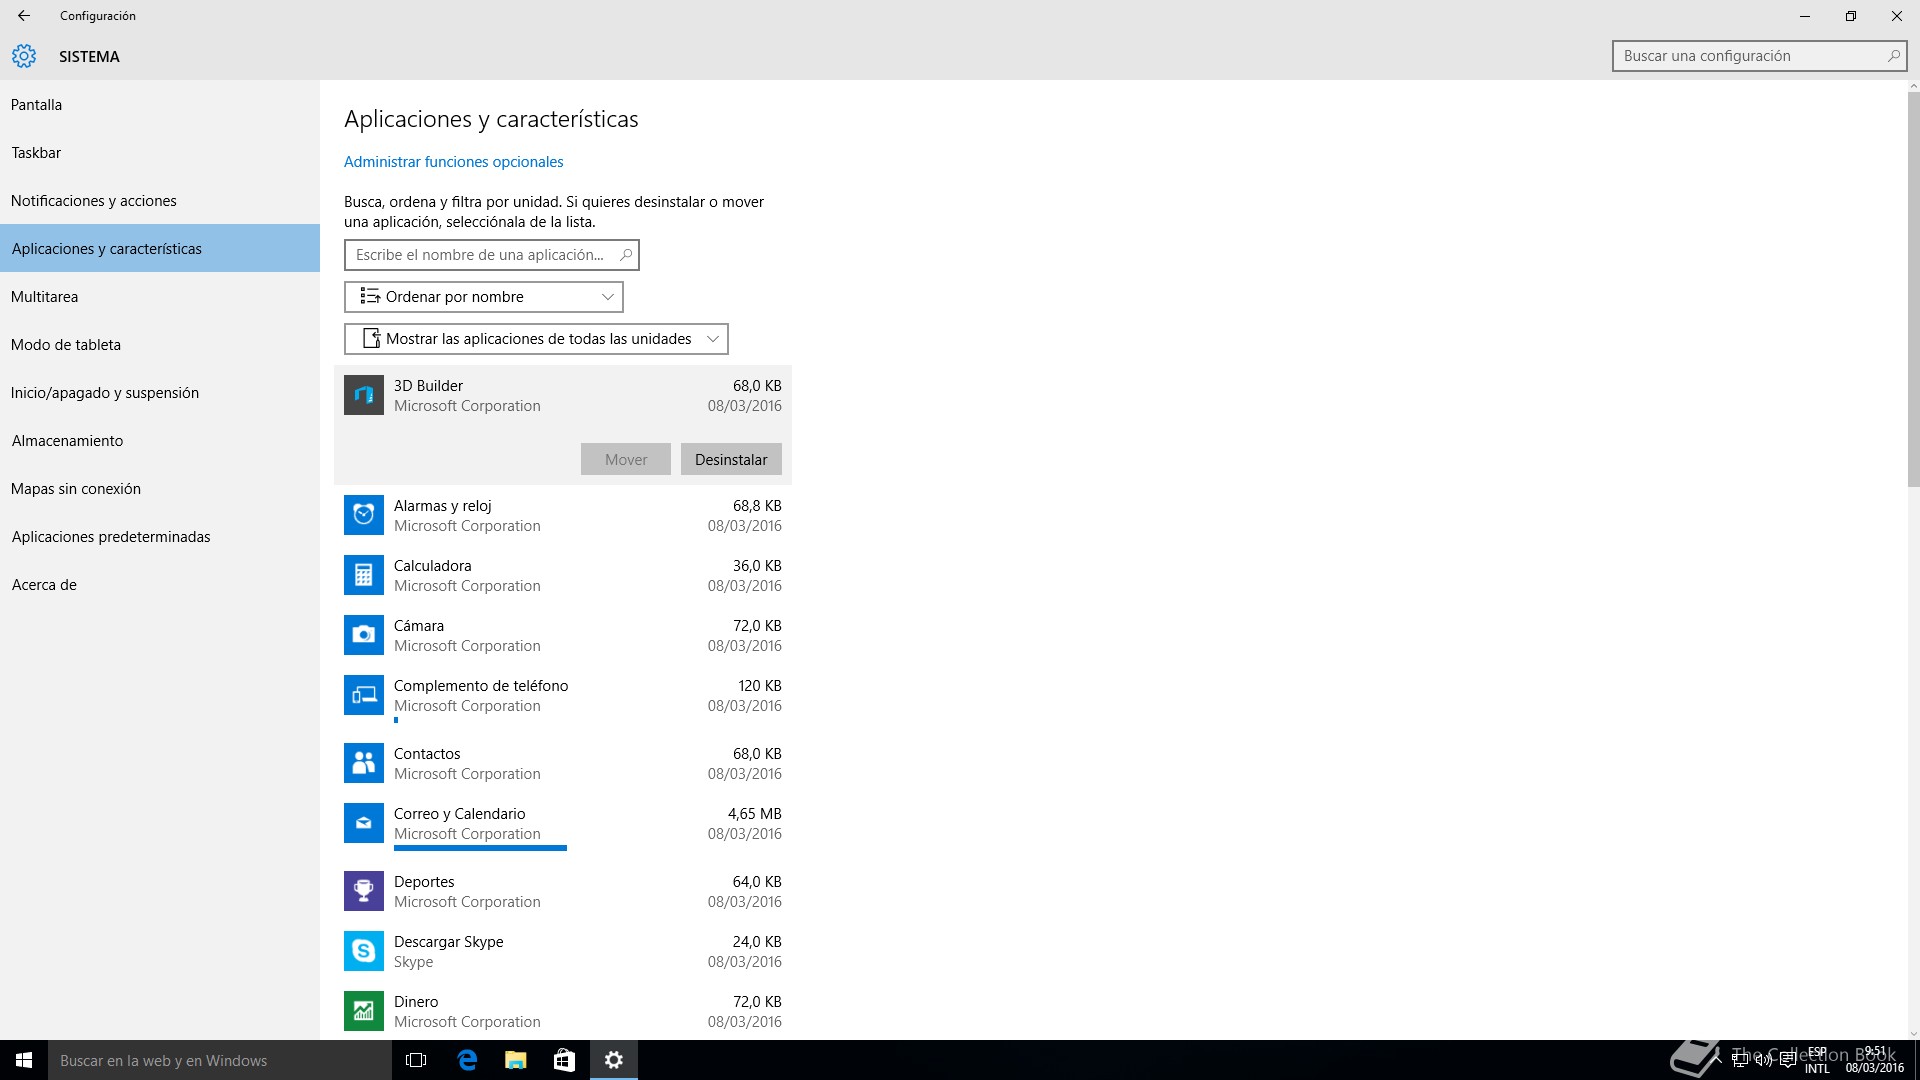
Task: Expand the Ordenar por nombre dropdown
Action: (x=484, y=297)
